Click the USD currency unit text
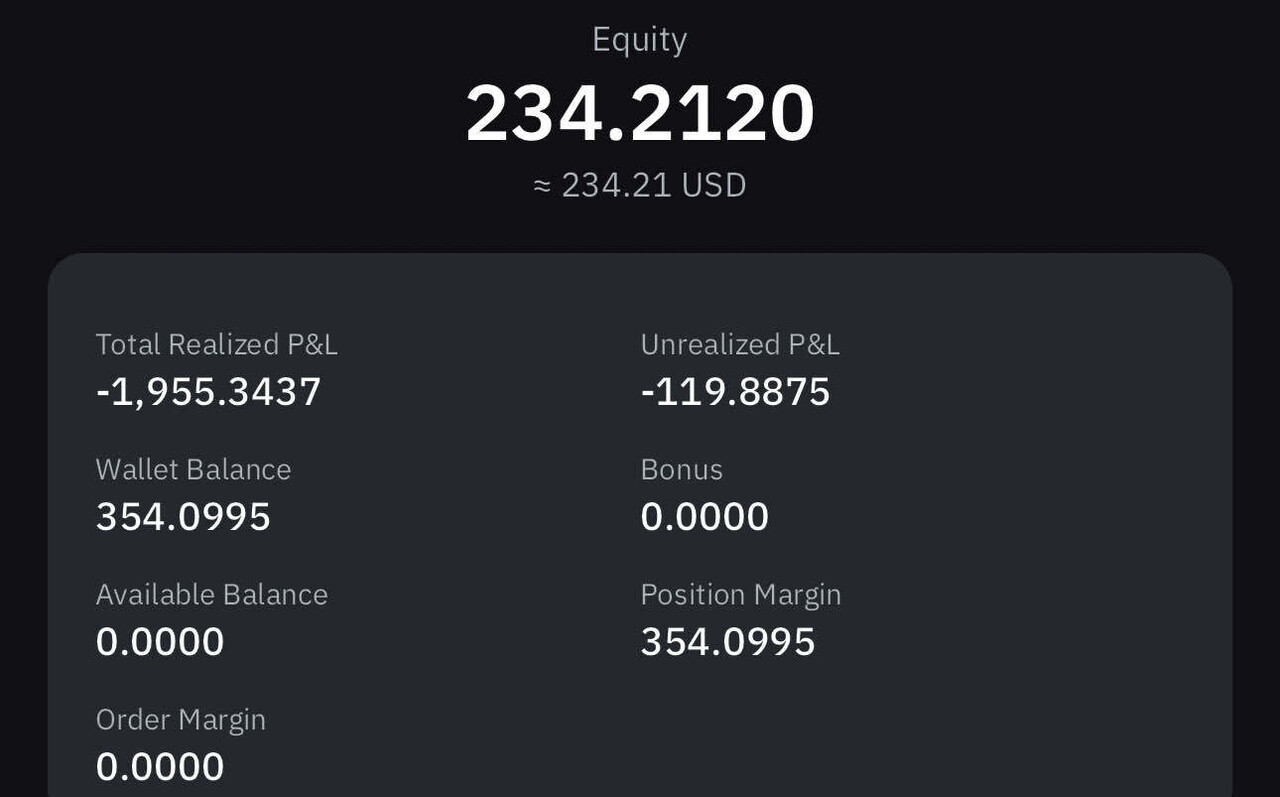 tap(714, 186)
